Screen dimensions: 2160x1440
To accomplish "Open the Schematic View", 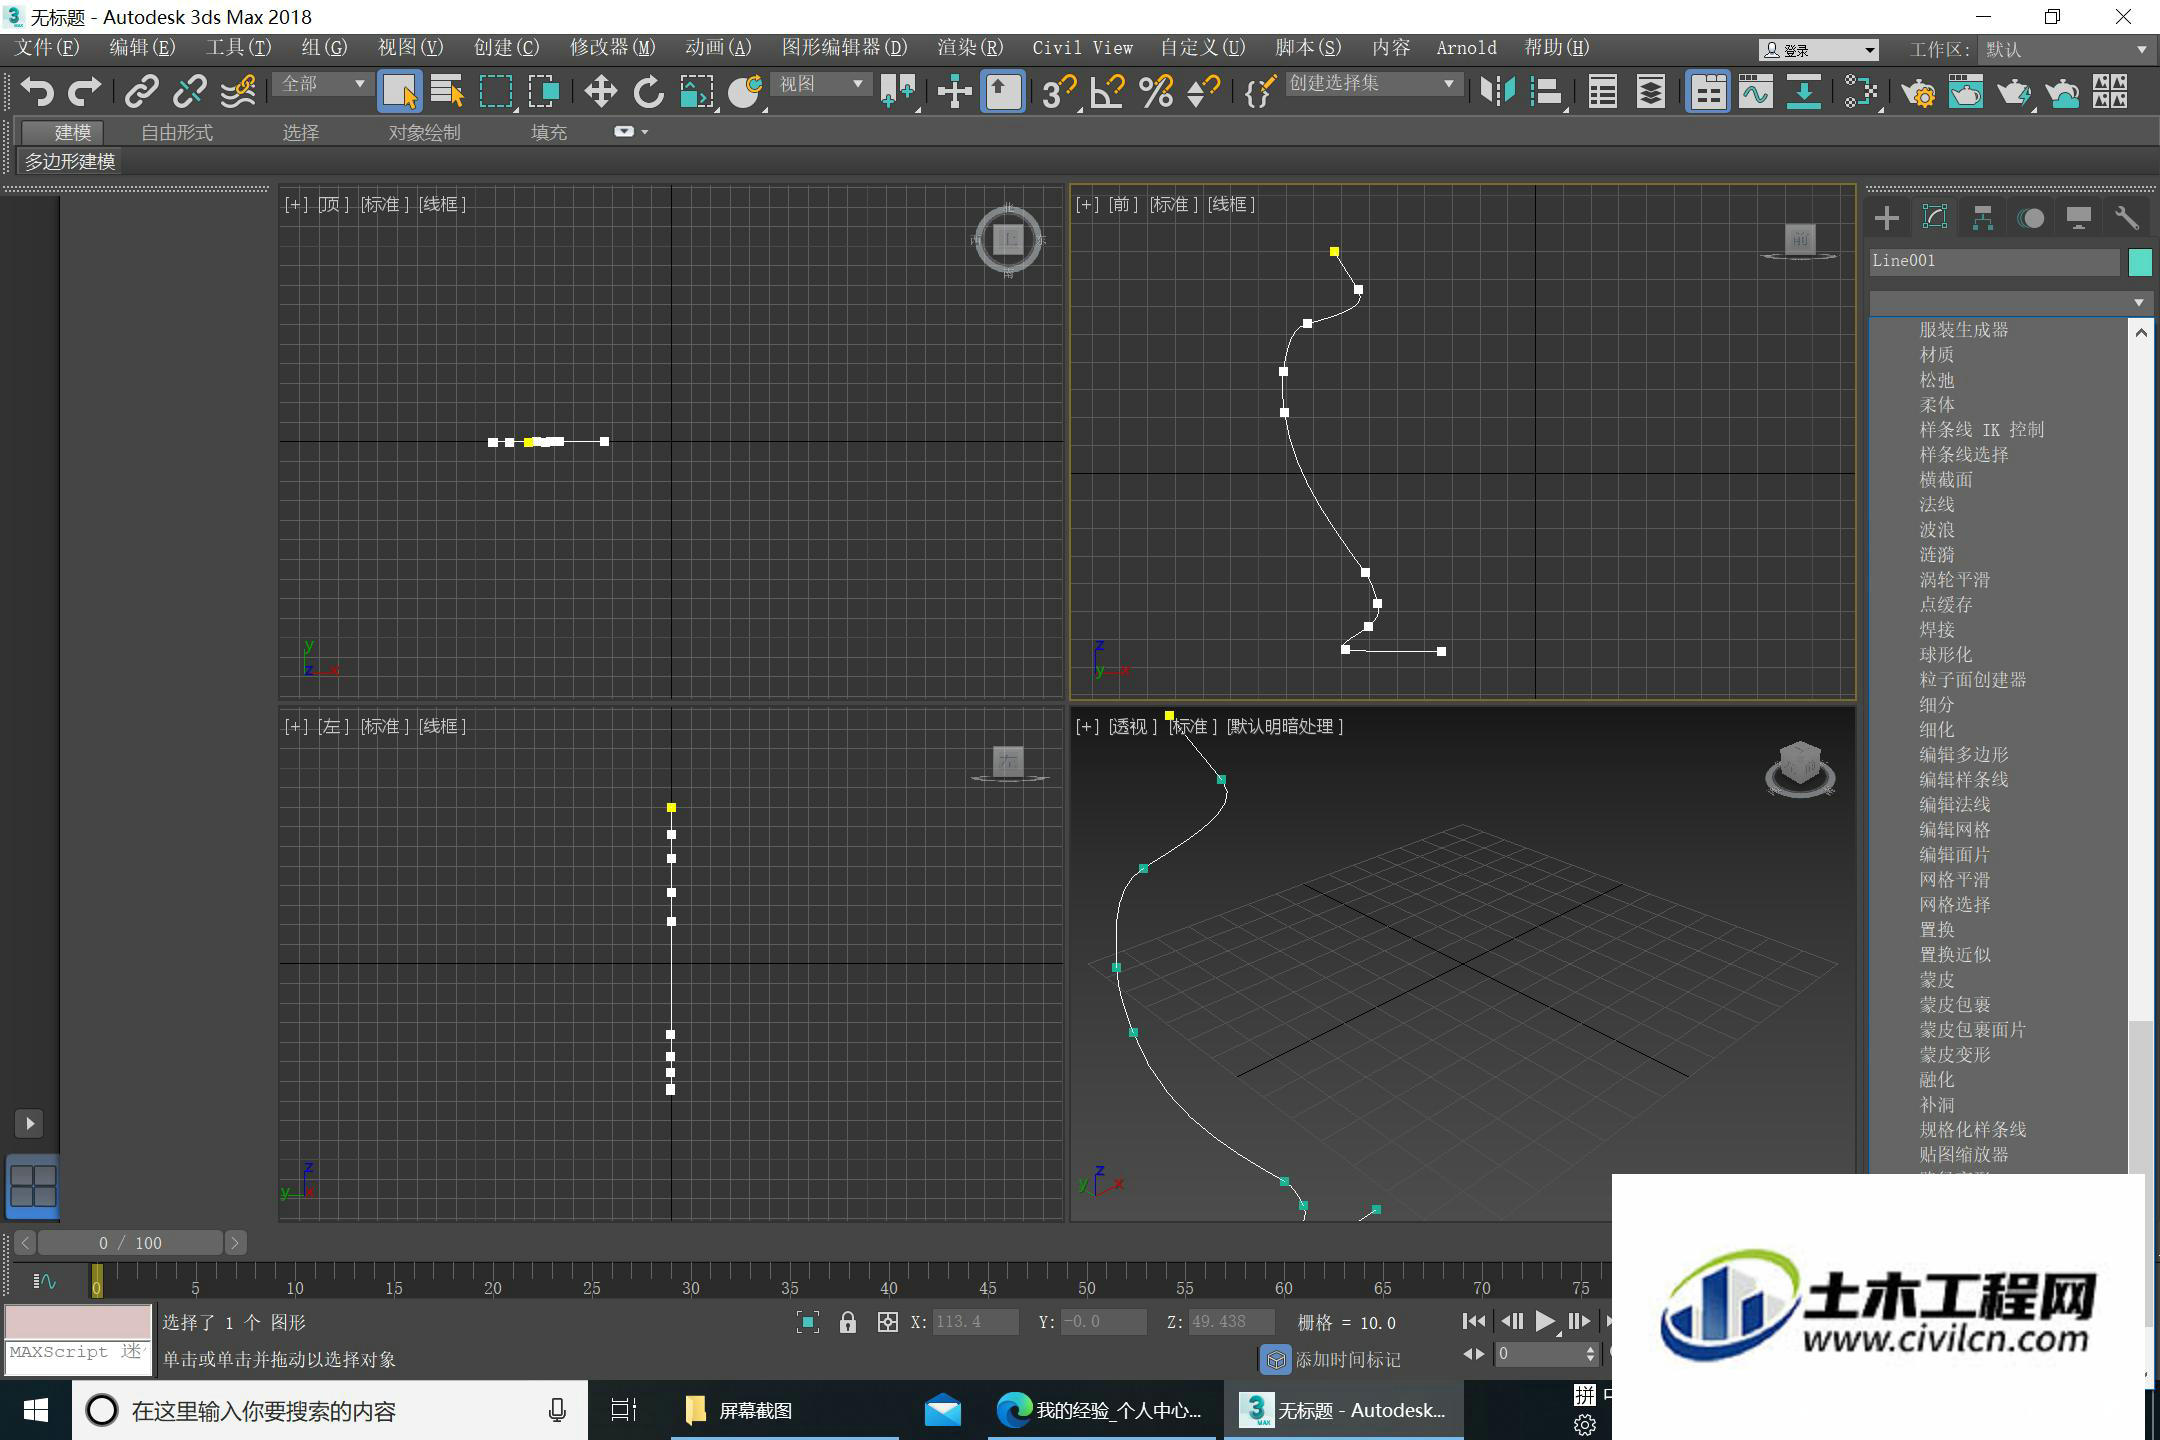I will (1803, 92).
